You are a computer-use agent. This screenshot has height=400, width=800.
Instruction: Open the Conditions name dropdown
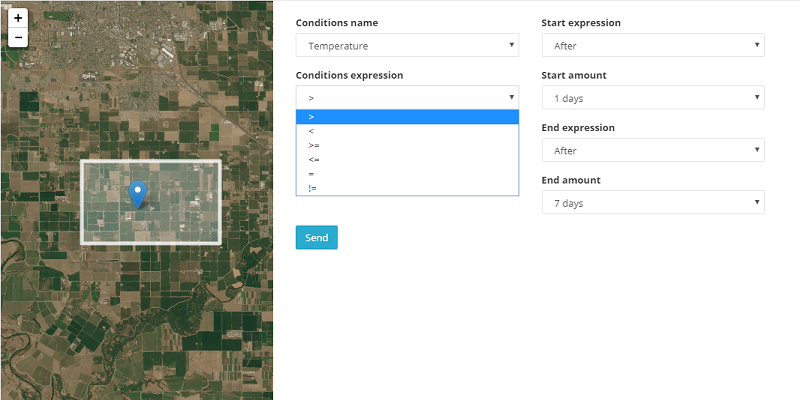[x=407, y=46]
